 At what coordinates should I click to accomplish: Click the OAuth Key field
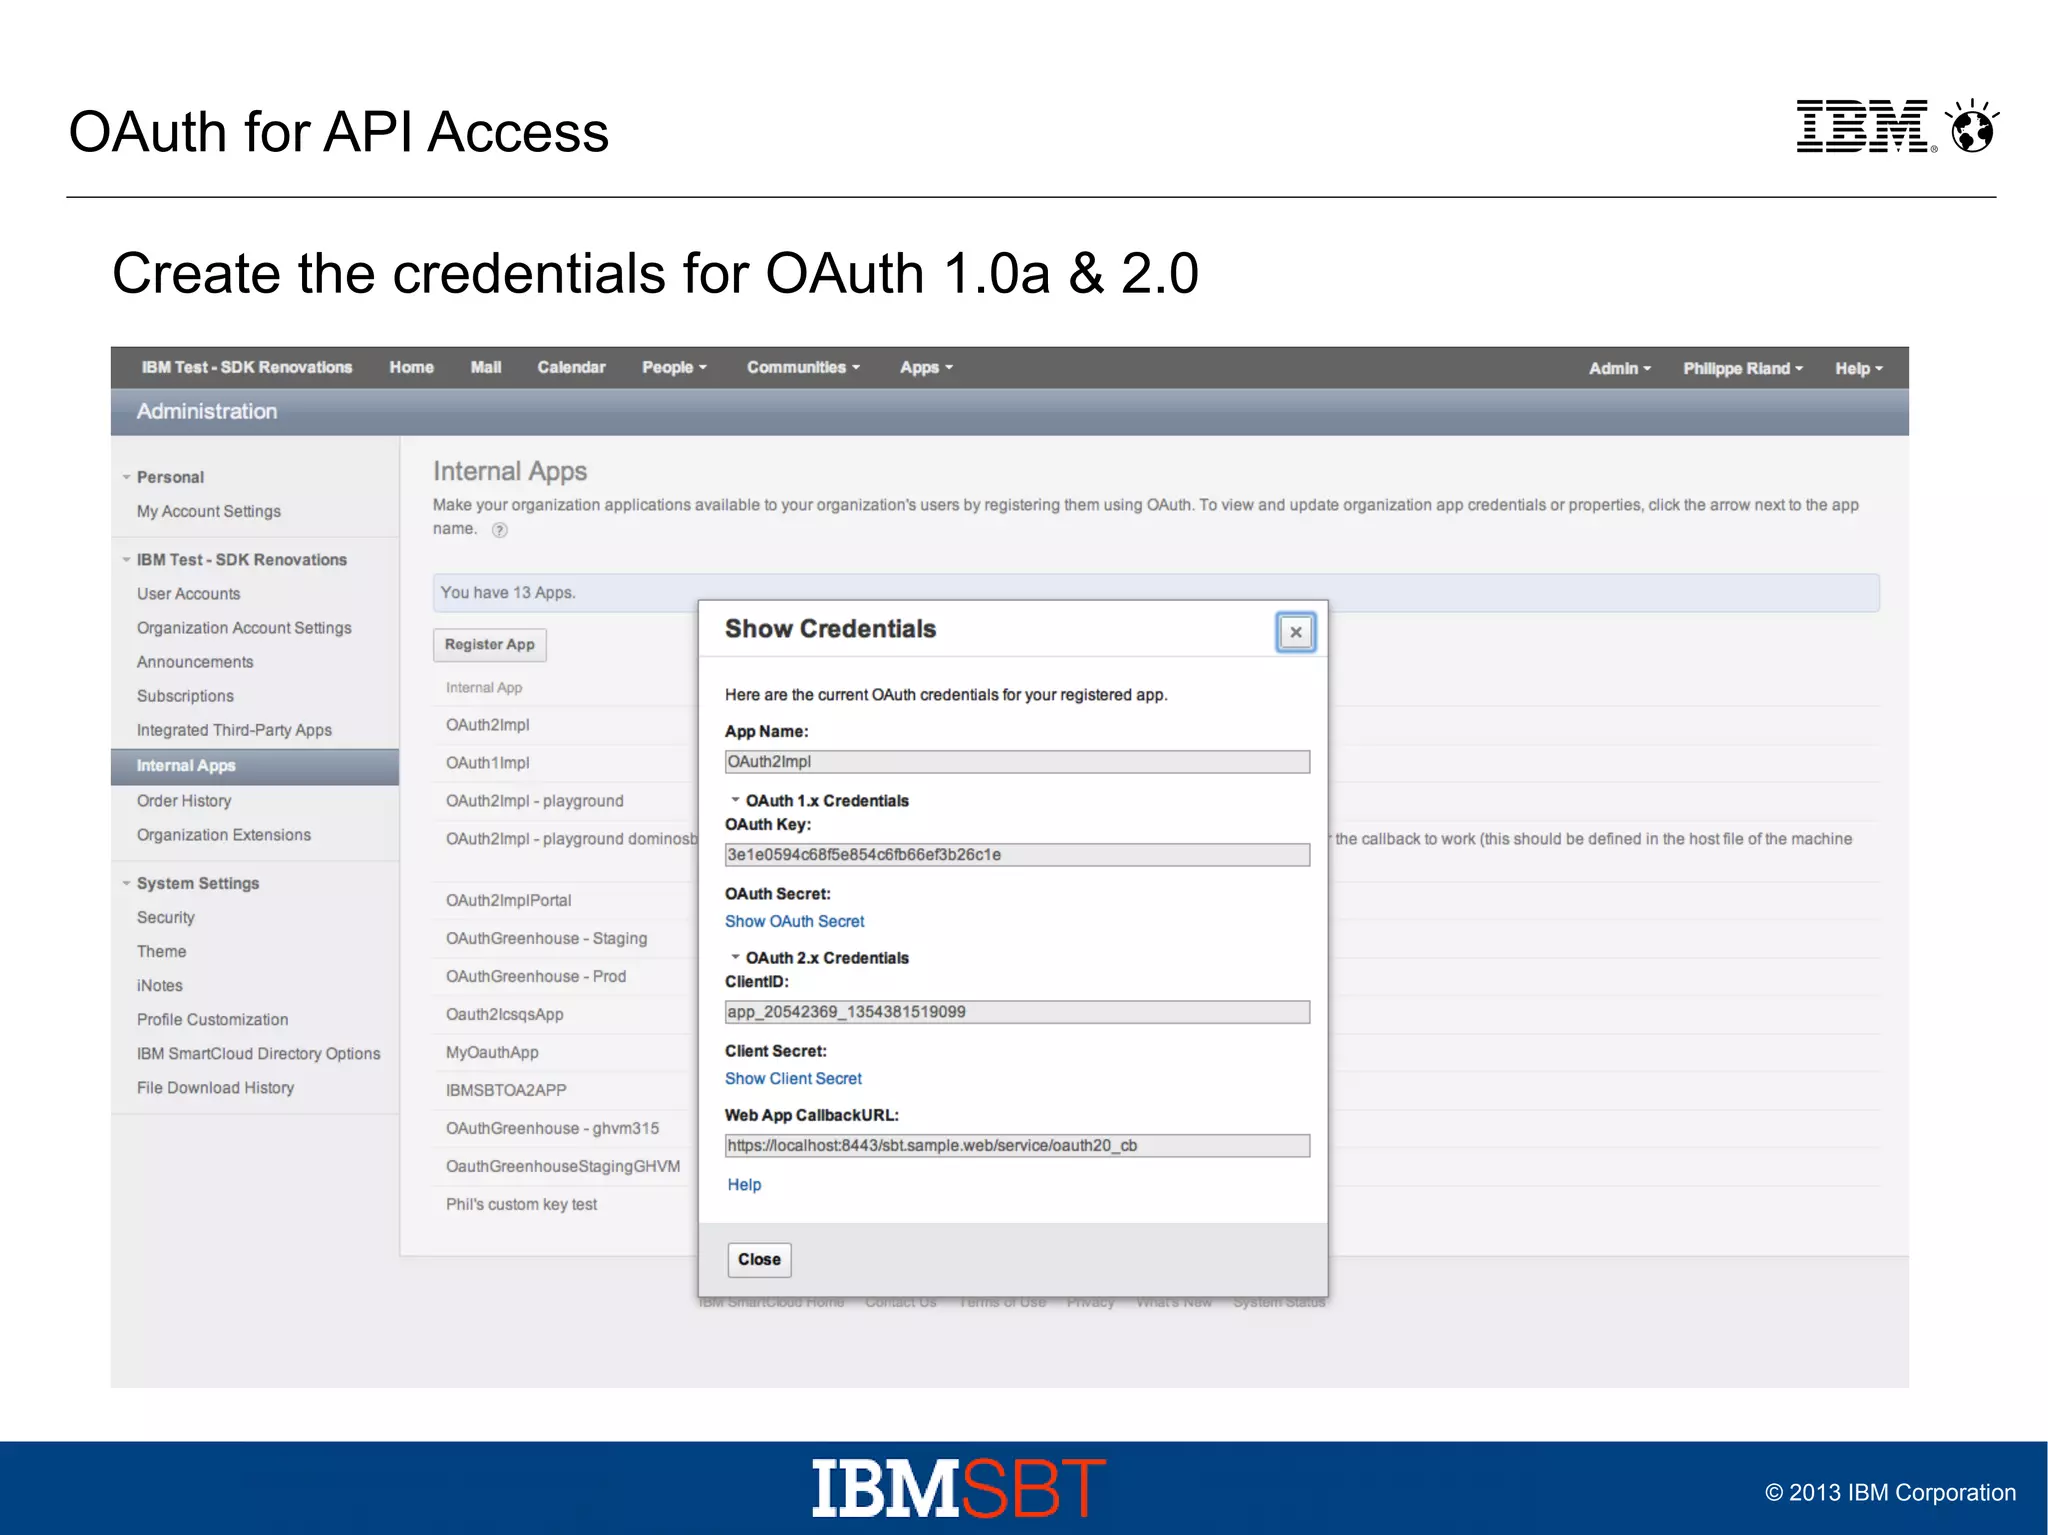click(x=1017, y=855)
